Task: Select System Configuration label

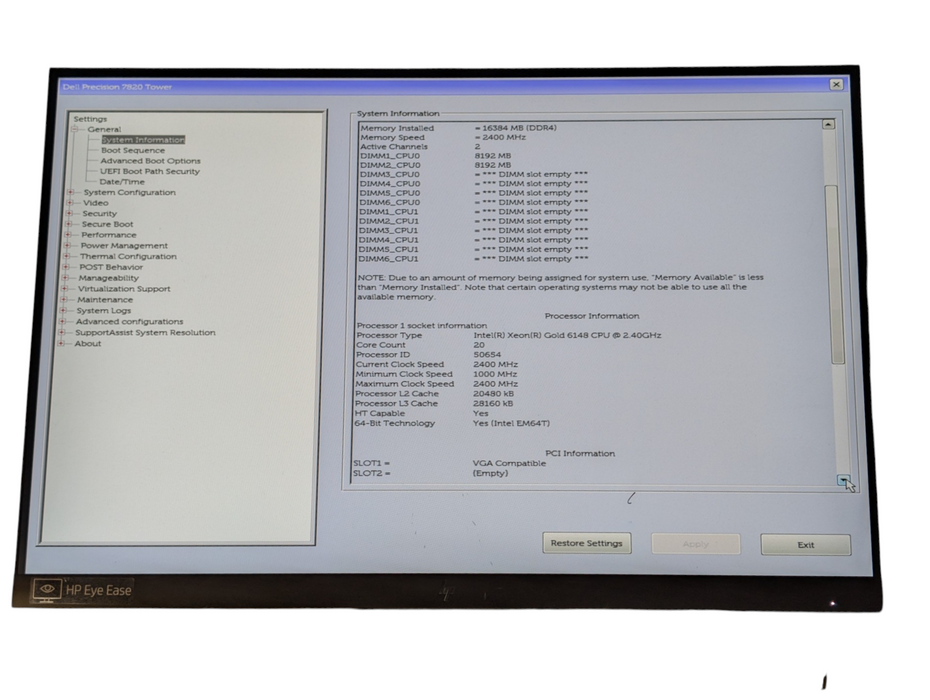Action: point(130,192)
